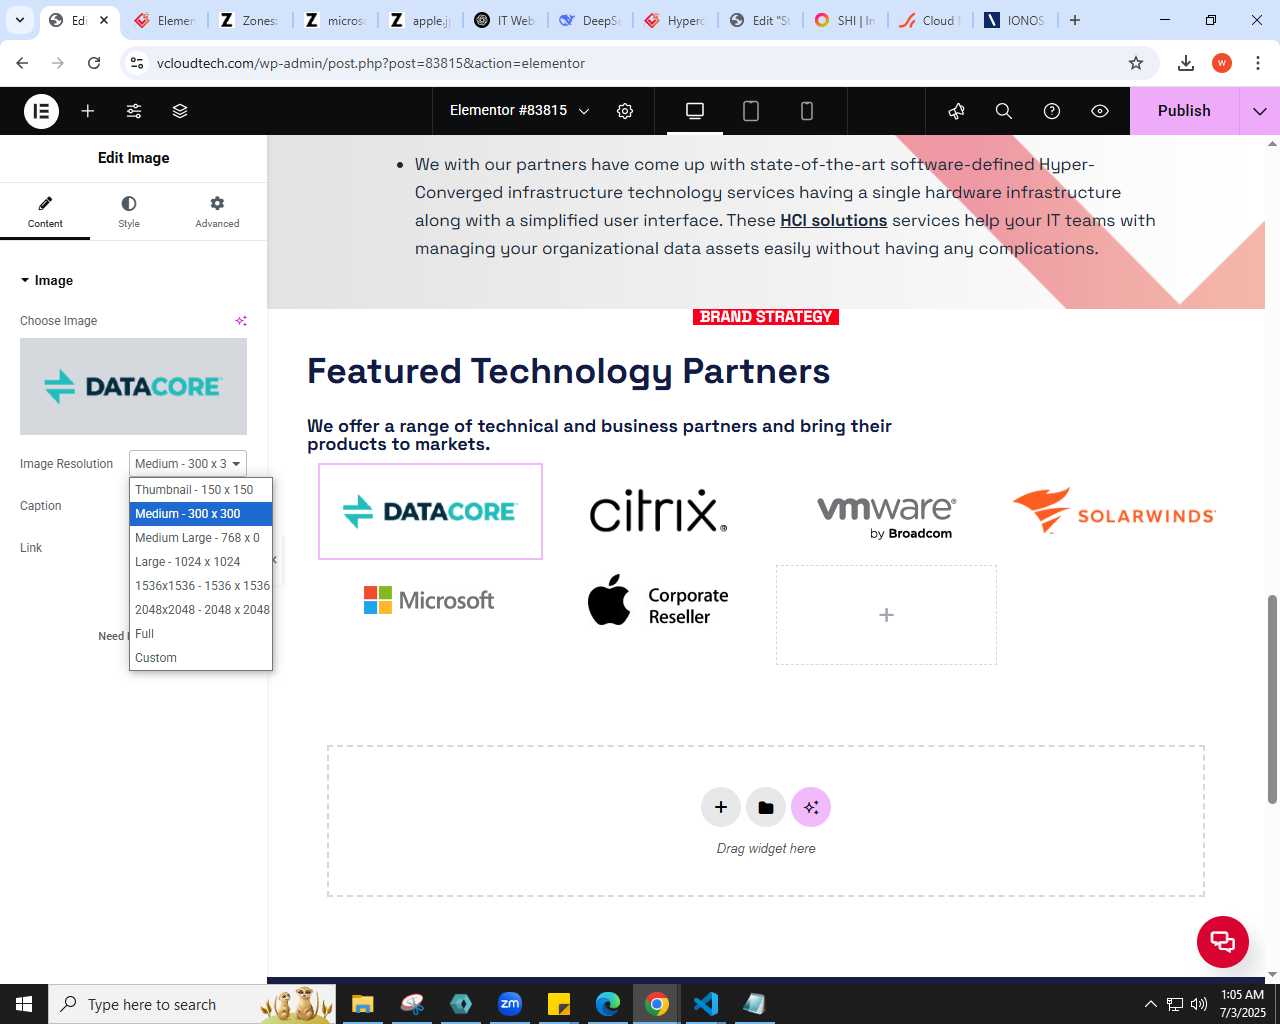1280x1024 pixels.
Task: Collapse the Image section
Action: 47,281
